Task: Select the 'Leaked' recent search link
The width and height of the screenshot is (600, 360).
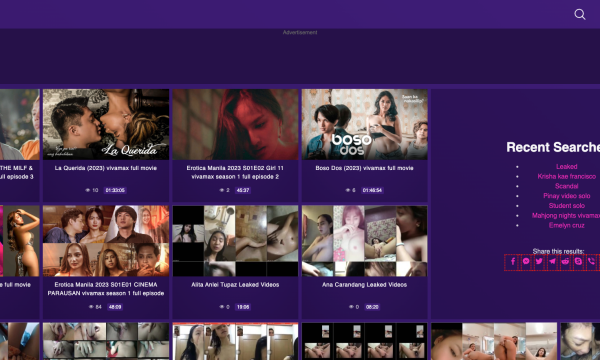Action: [x=566, y=166]
